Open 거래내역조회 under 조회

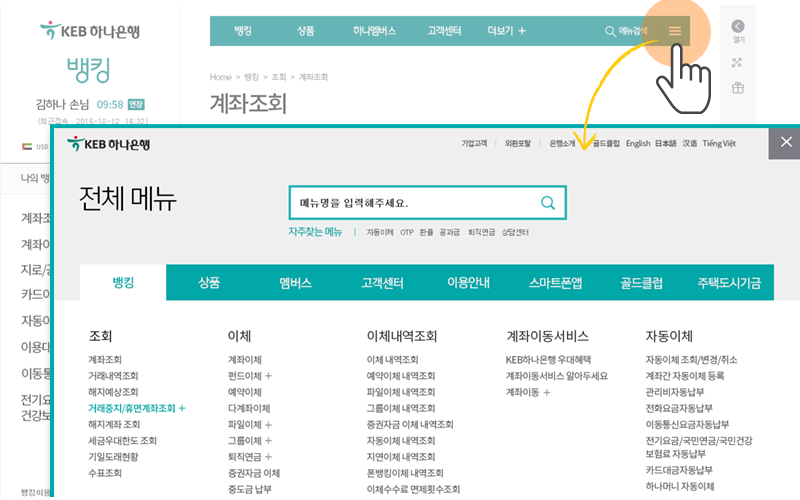[x=113, y=376]
